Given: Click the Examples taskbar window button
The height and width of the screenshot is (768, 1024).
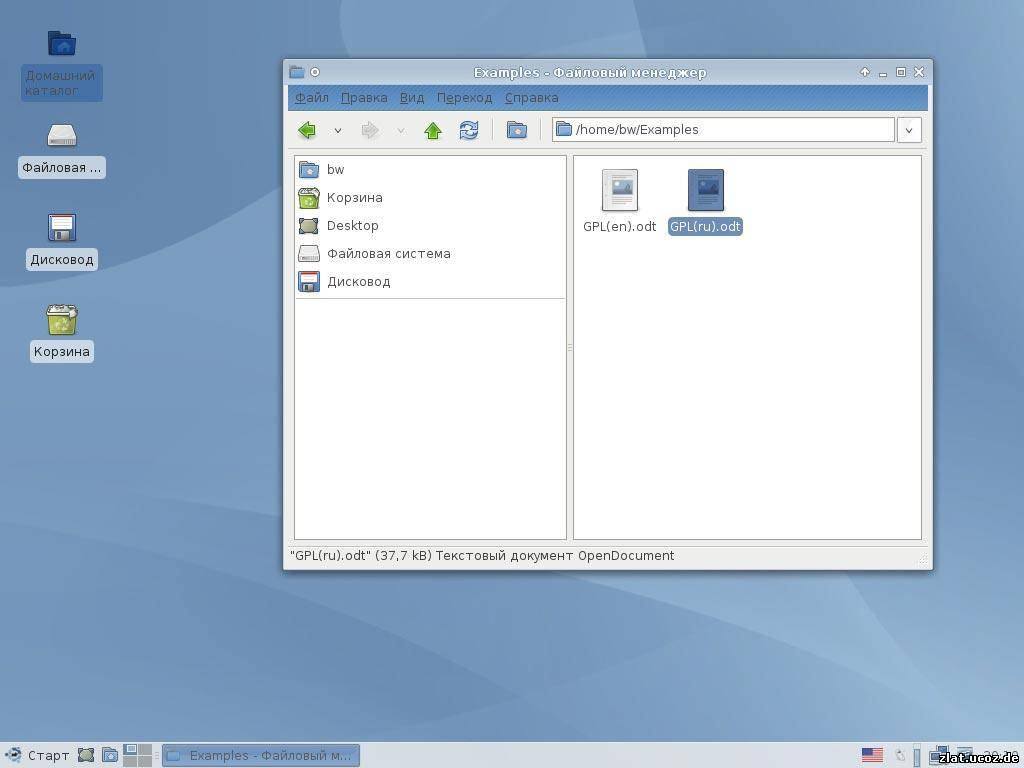Looking at the screenshot, I should tap(261, 756).
